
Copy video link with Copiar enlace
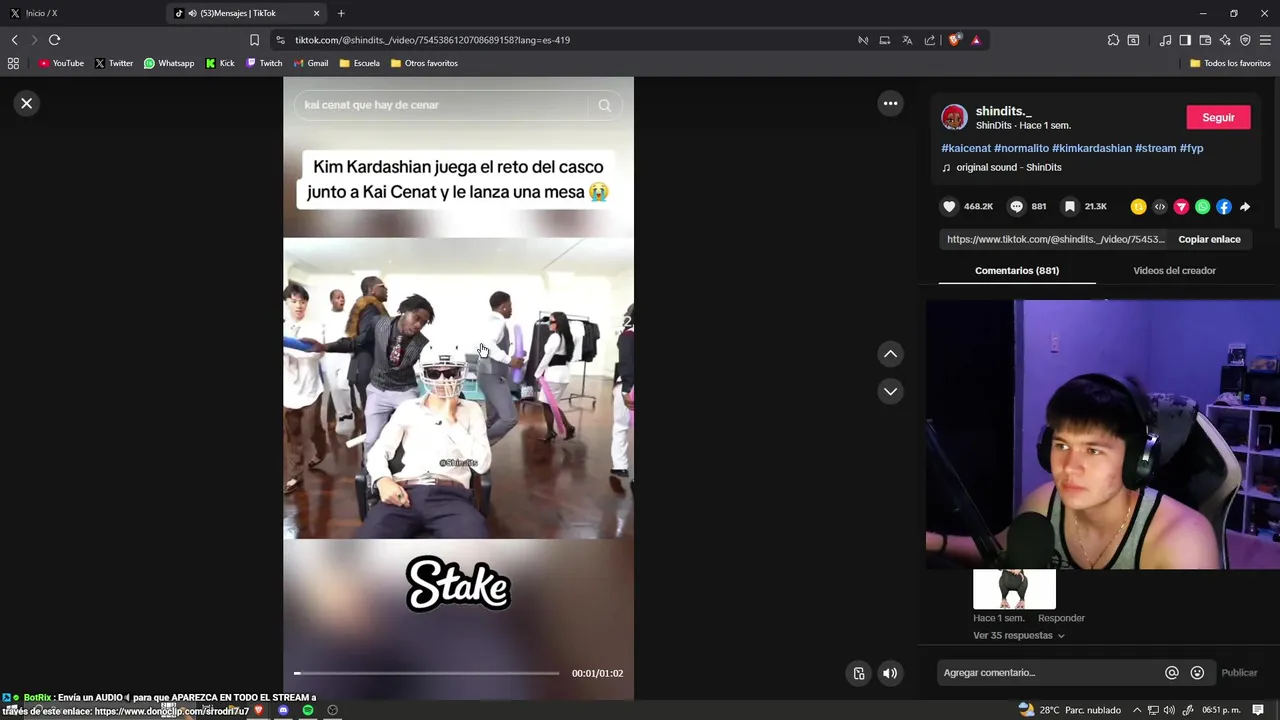click(1209, 239)
